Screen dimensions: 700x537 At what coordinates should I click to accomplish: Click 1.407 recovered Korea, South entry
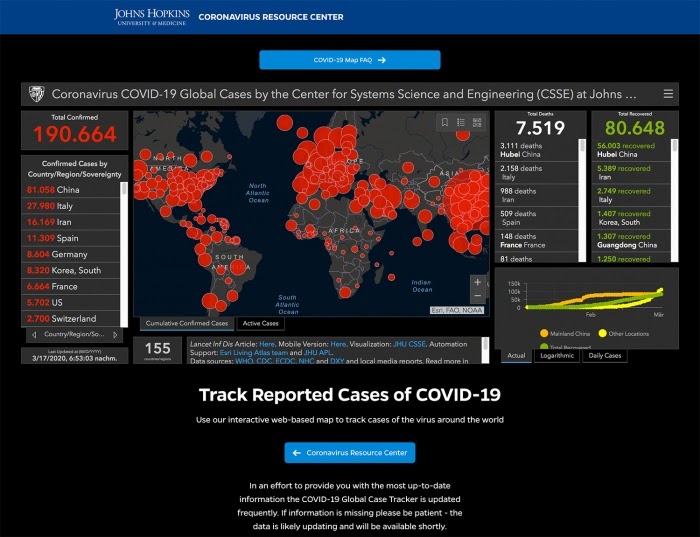coord(631,218)
